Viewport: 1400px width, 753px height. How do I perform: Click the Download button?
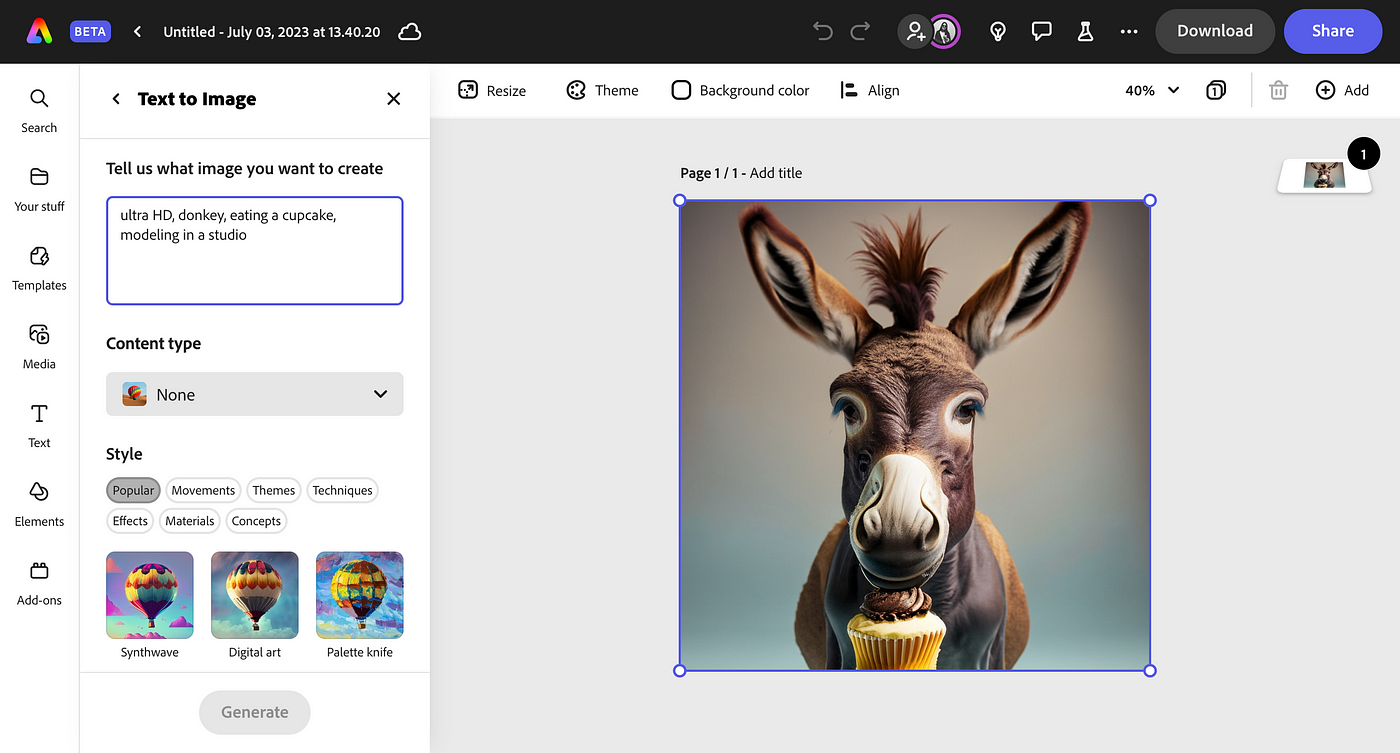pos(1215,31)
